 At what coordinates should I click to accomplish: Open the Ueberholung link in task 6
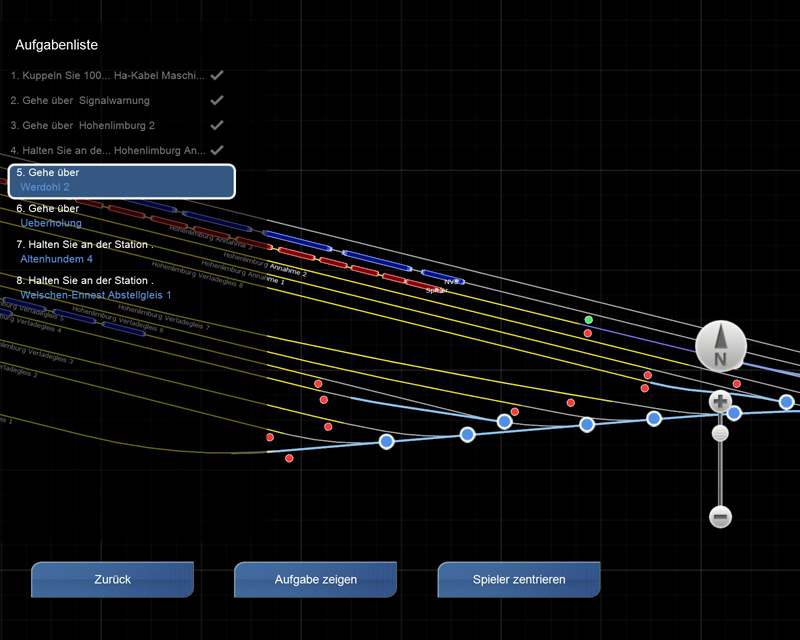51,223
